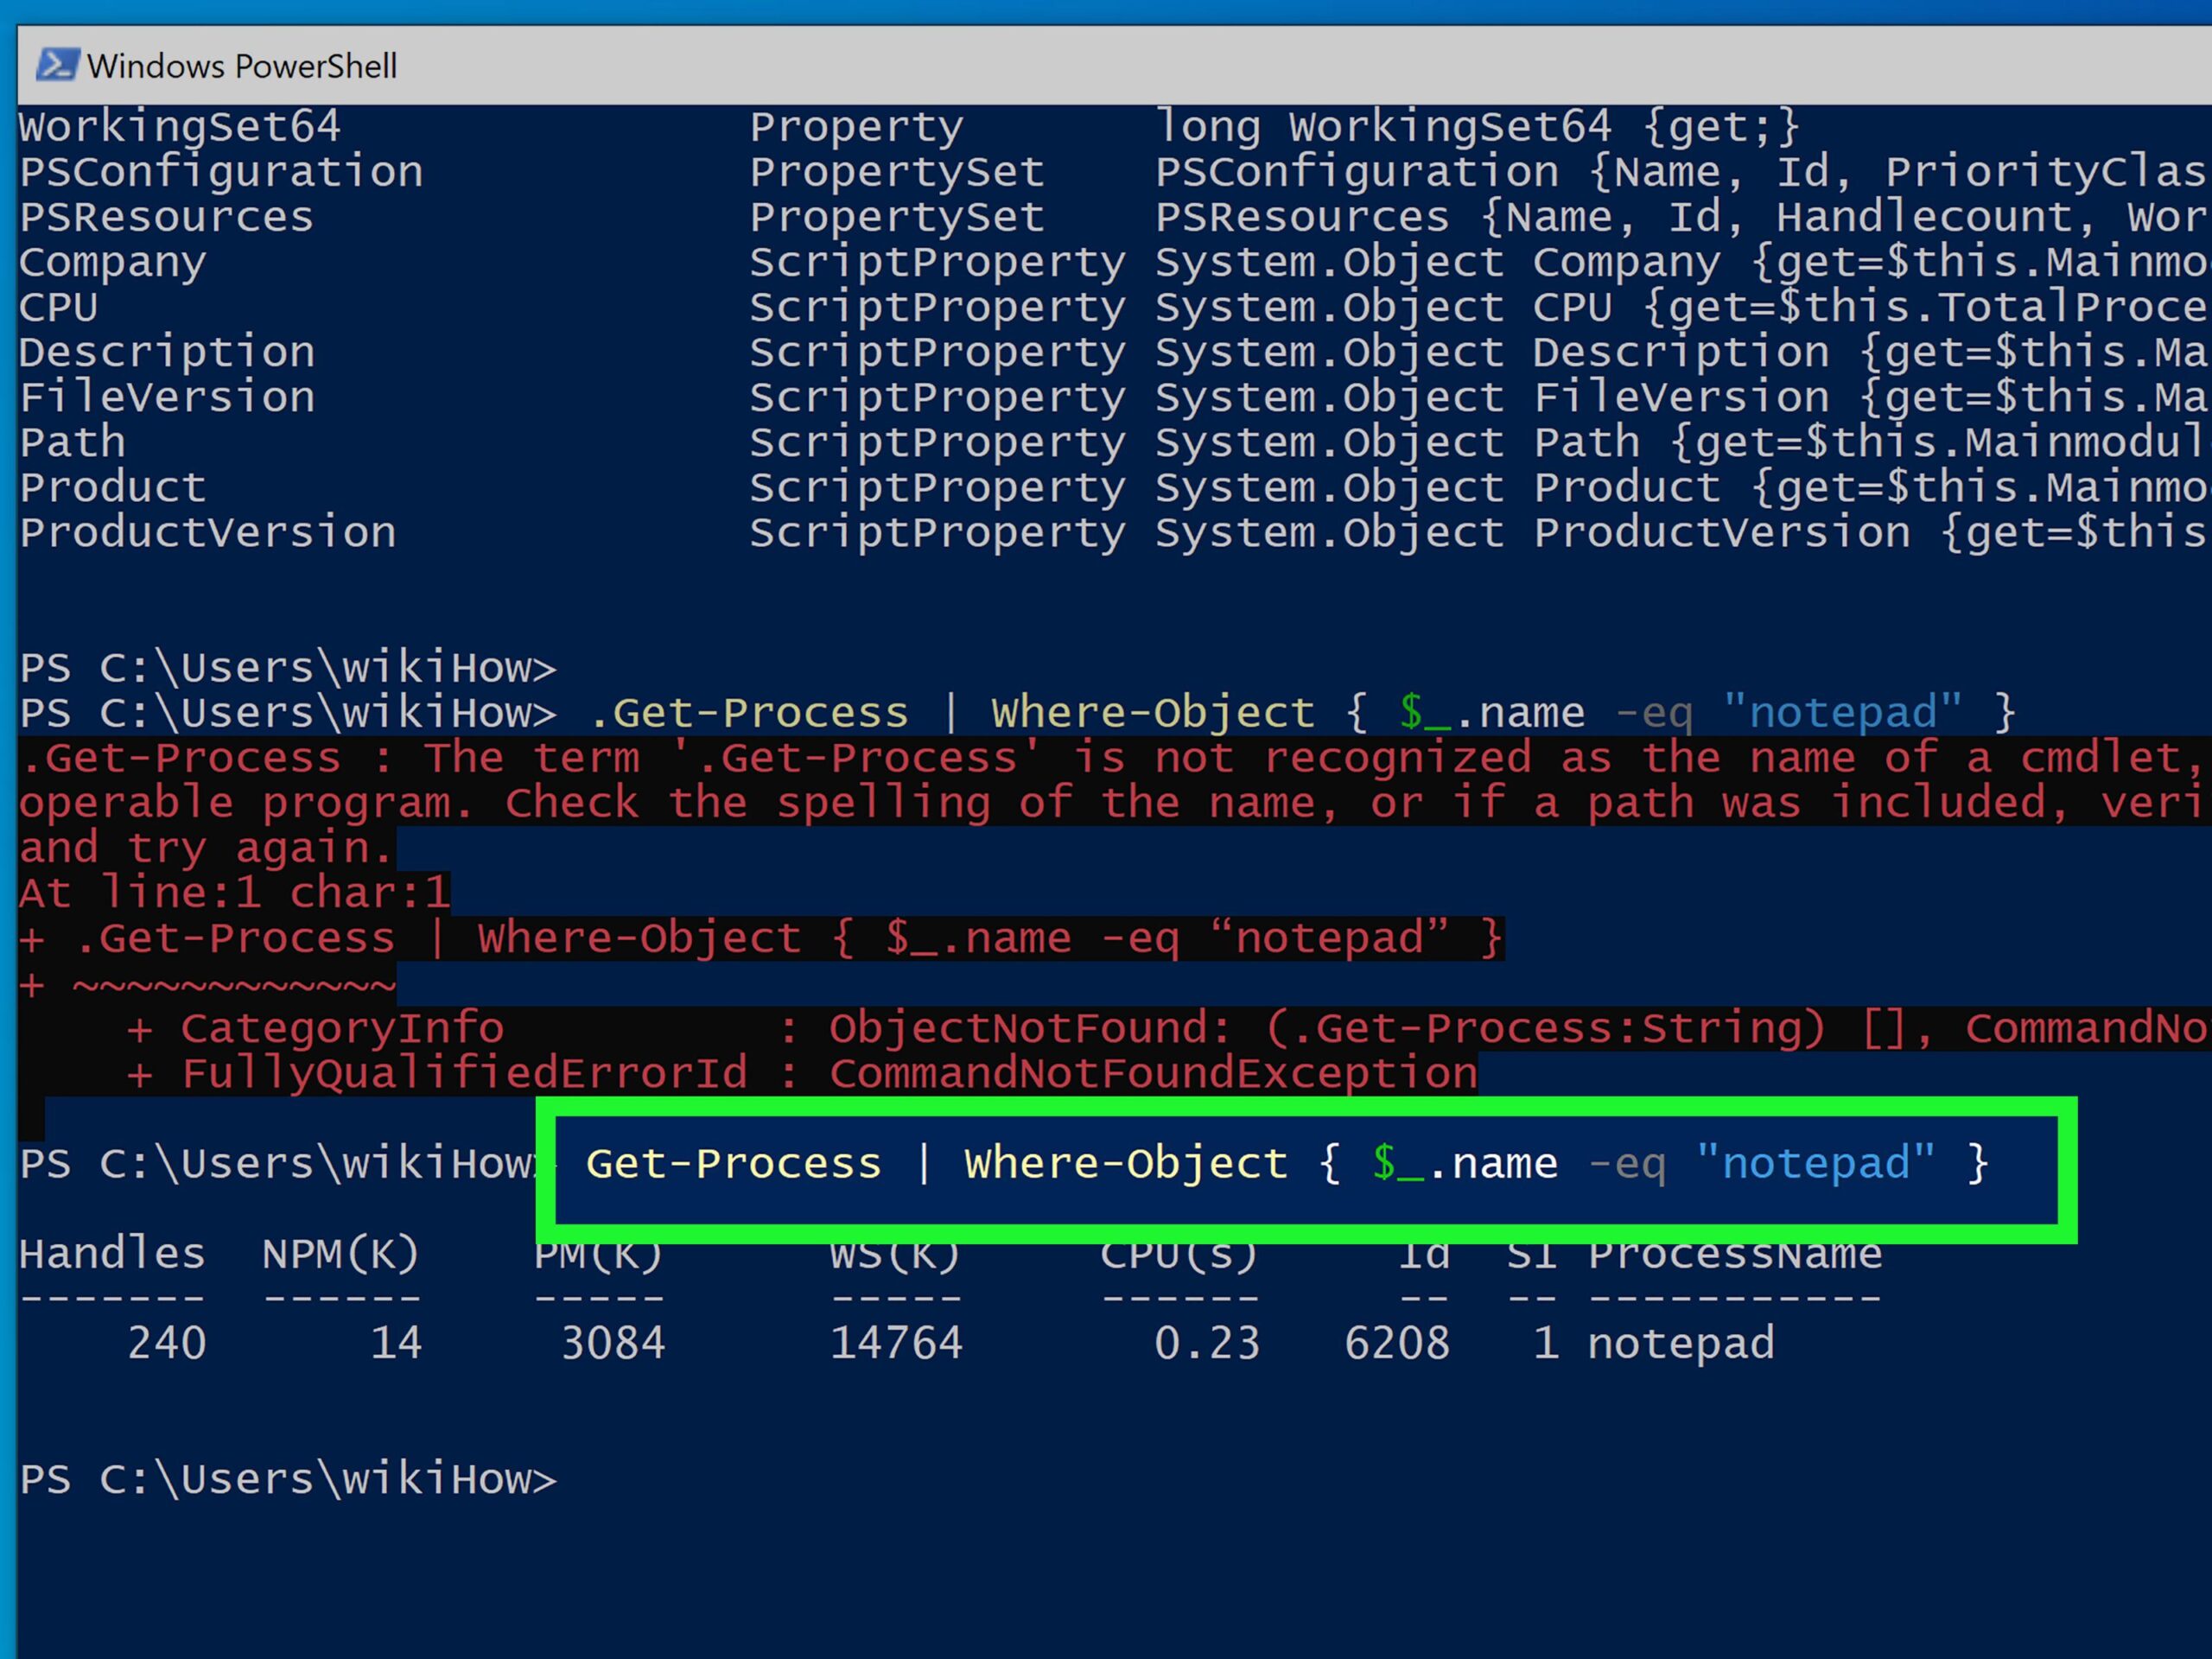The width and height of the screenshot is (2212, 1659).
Task: Click the empty prompt at the bottom
Action: (x=288, y=1479)
